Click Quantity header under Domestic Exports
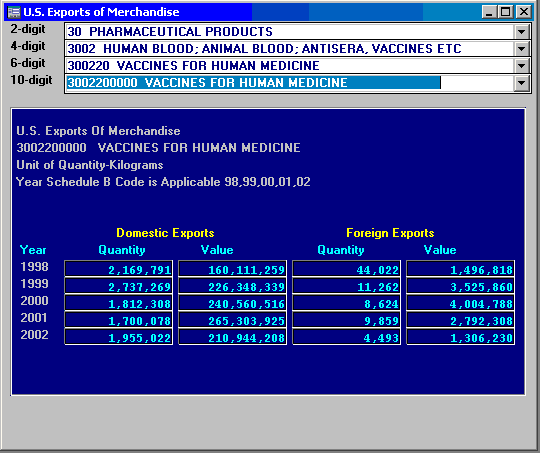The height and width of the screenshot is (453, 540). tap(122, 250)
